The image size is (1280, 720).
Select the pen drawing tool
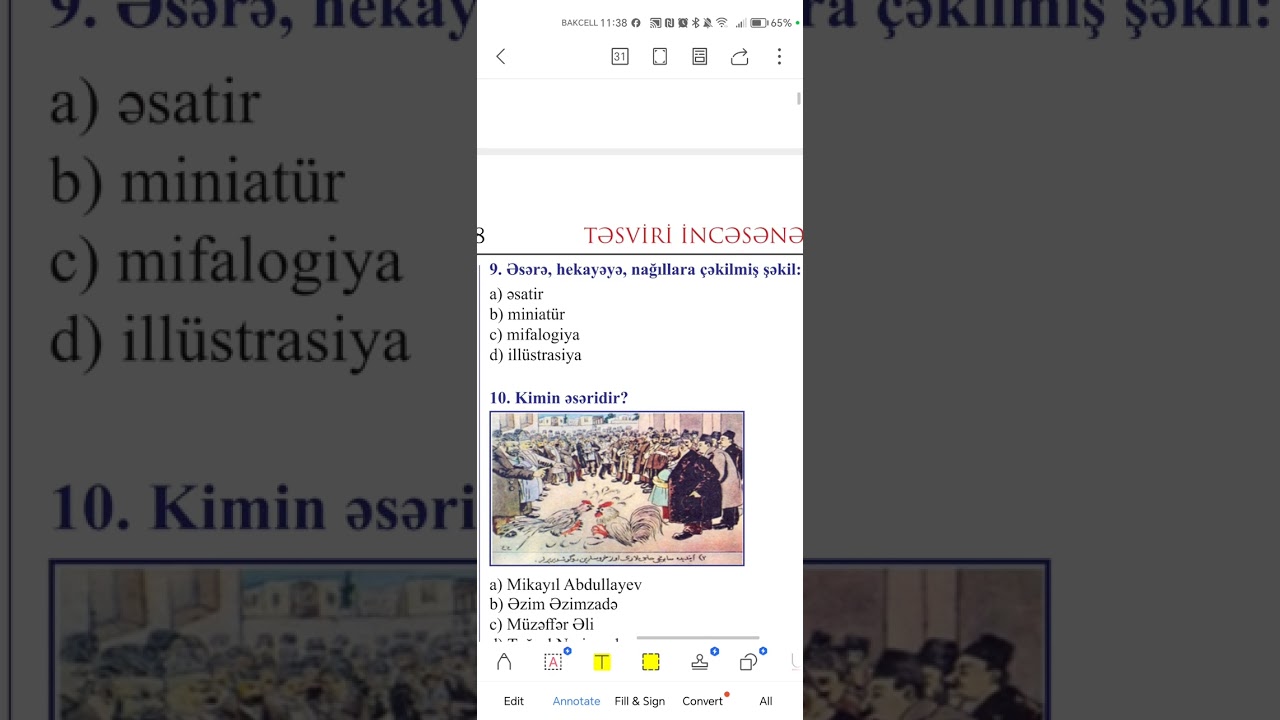click(504, 662)
